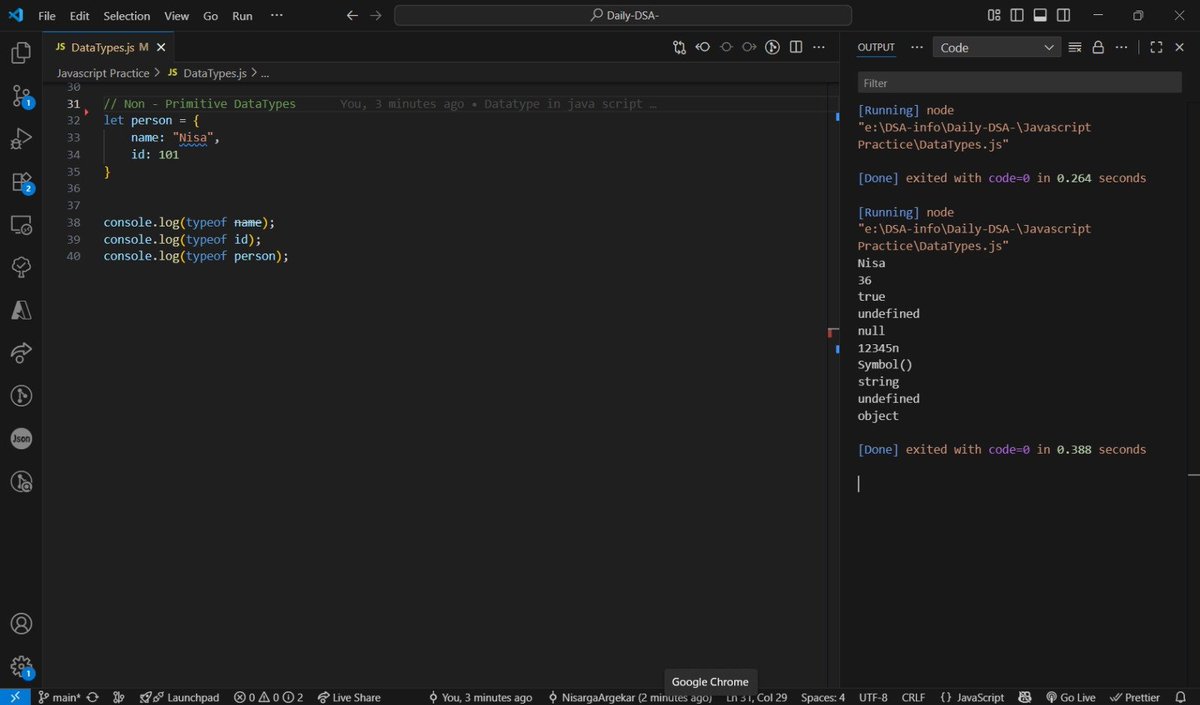Open the Source Control view
Image resolution: width=1200 pixels, height=705 pixels.
point(21,96)
